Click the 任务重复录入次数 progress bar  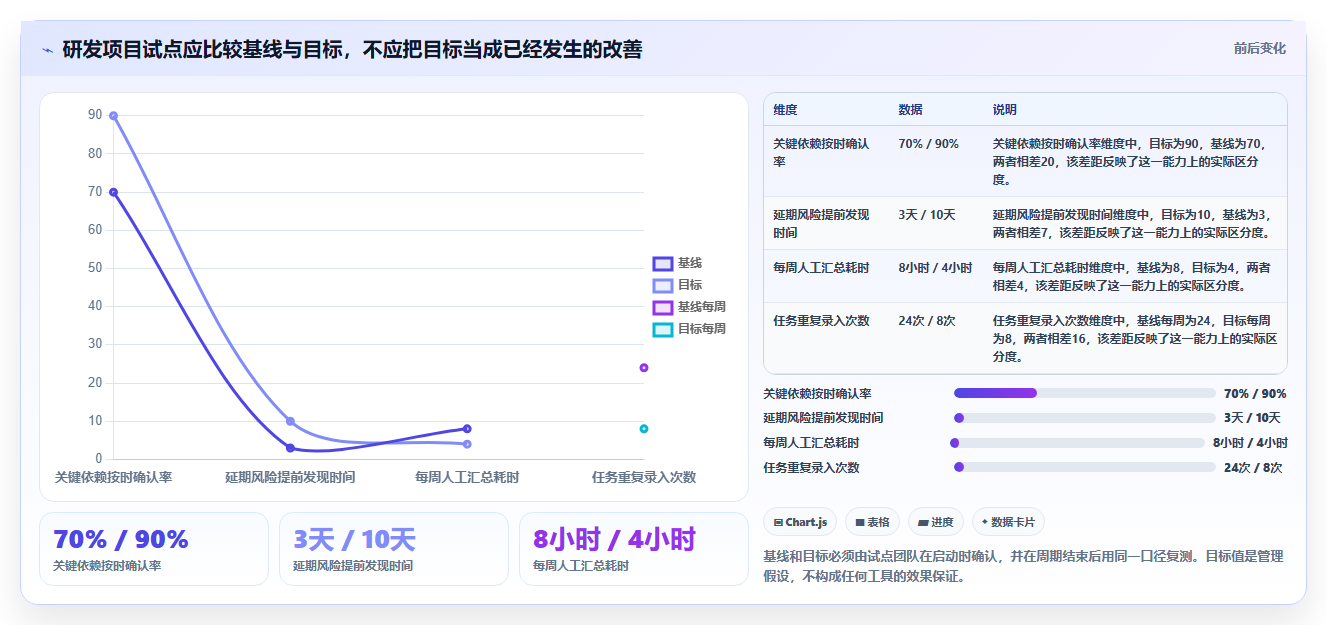(1085, 467)
